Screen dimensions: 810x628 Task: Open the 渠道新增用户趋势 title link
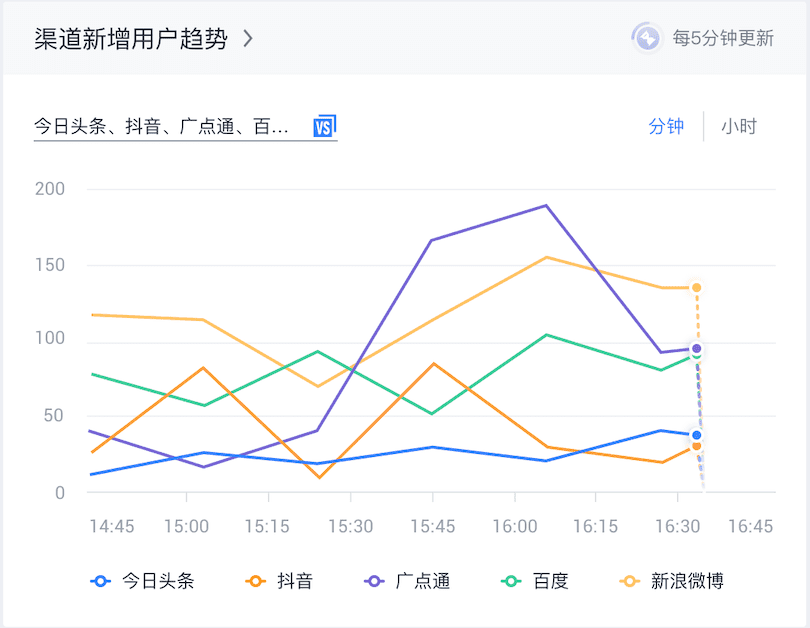131,39
